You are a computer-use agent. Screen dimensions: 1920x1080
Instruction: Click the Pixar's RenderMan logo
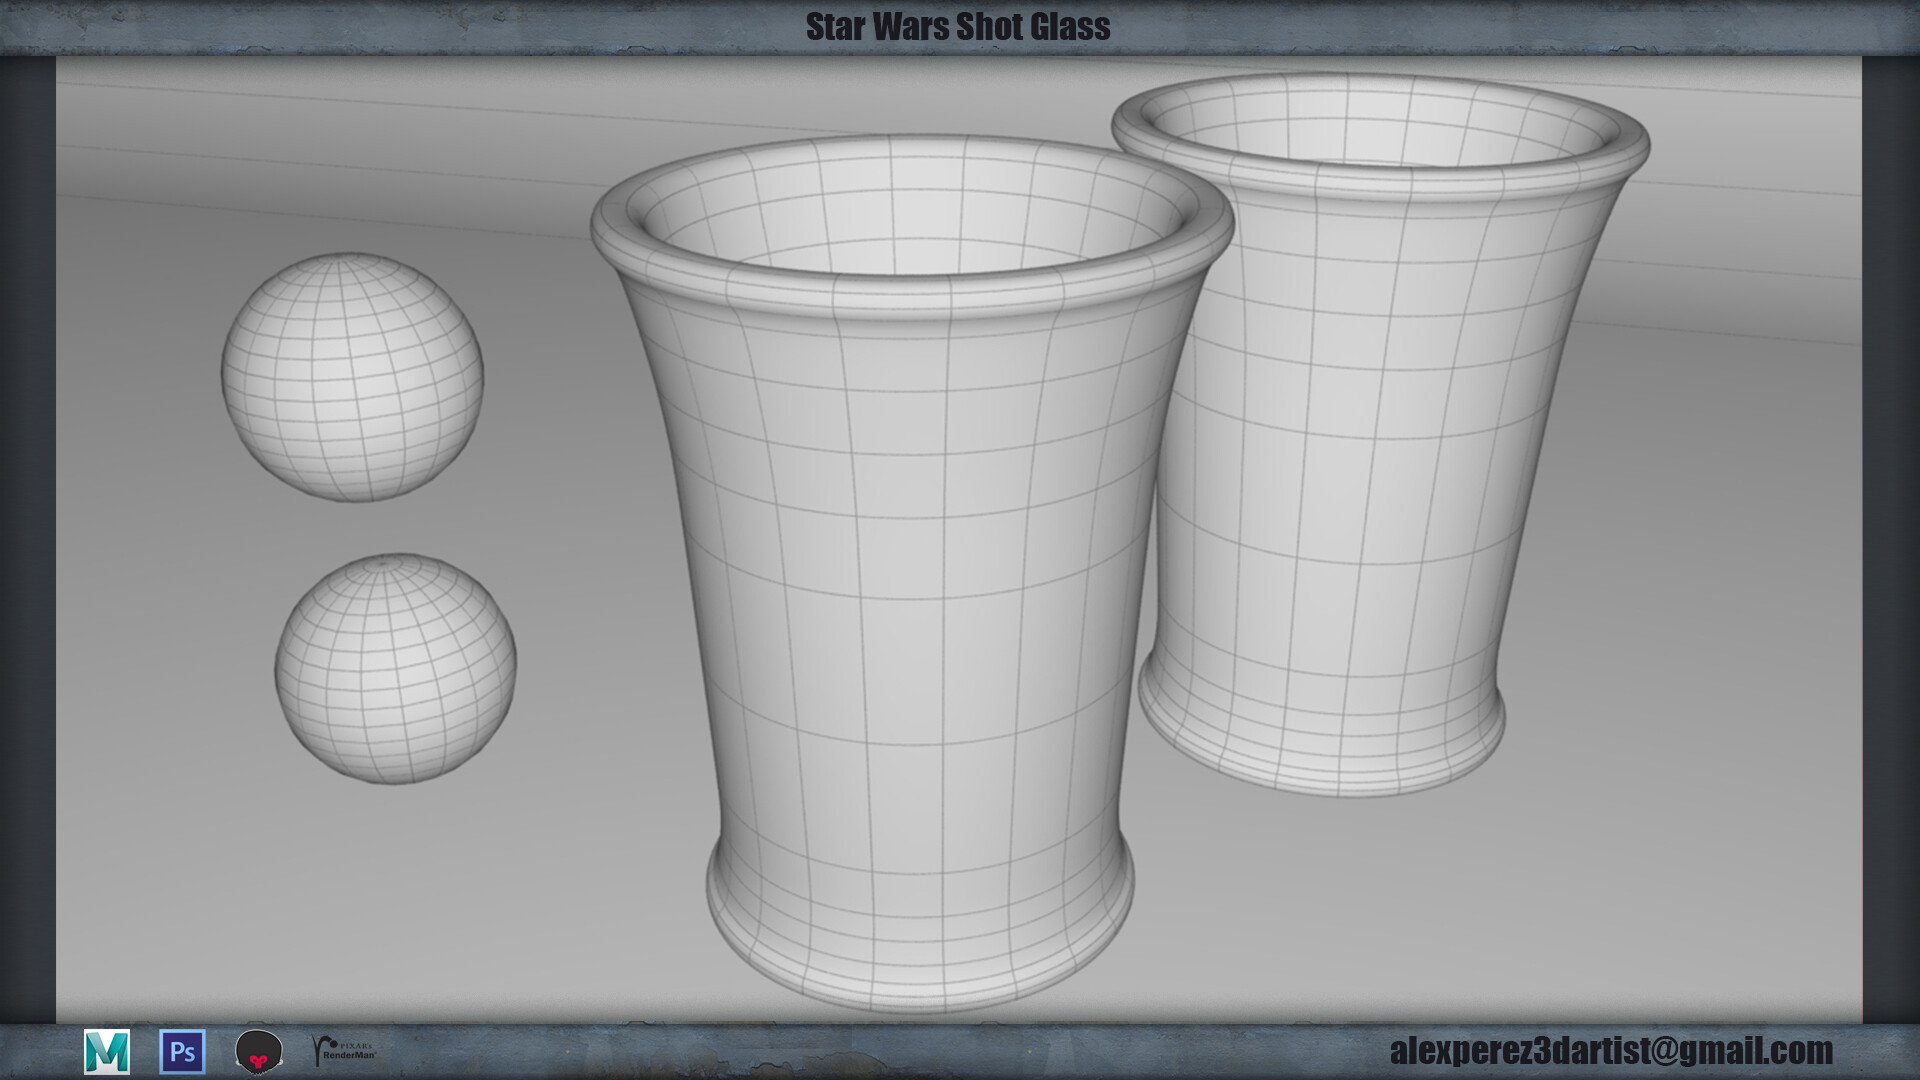pyautogui.click(x=343, y=1051)
